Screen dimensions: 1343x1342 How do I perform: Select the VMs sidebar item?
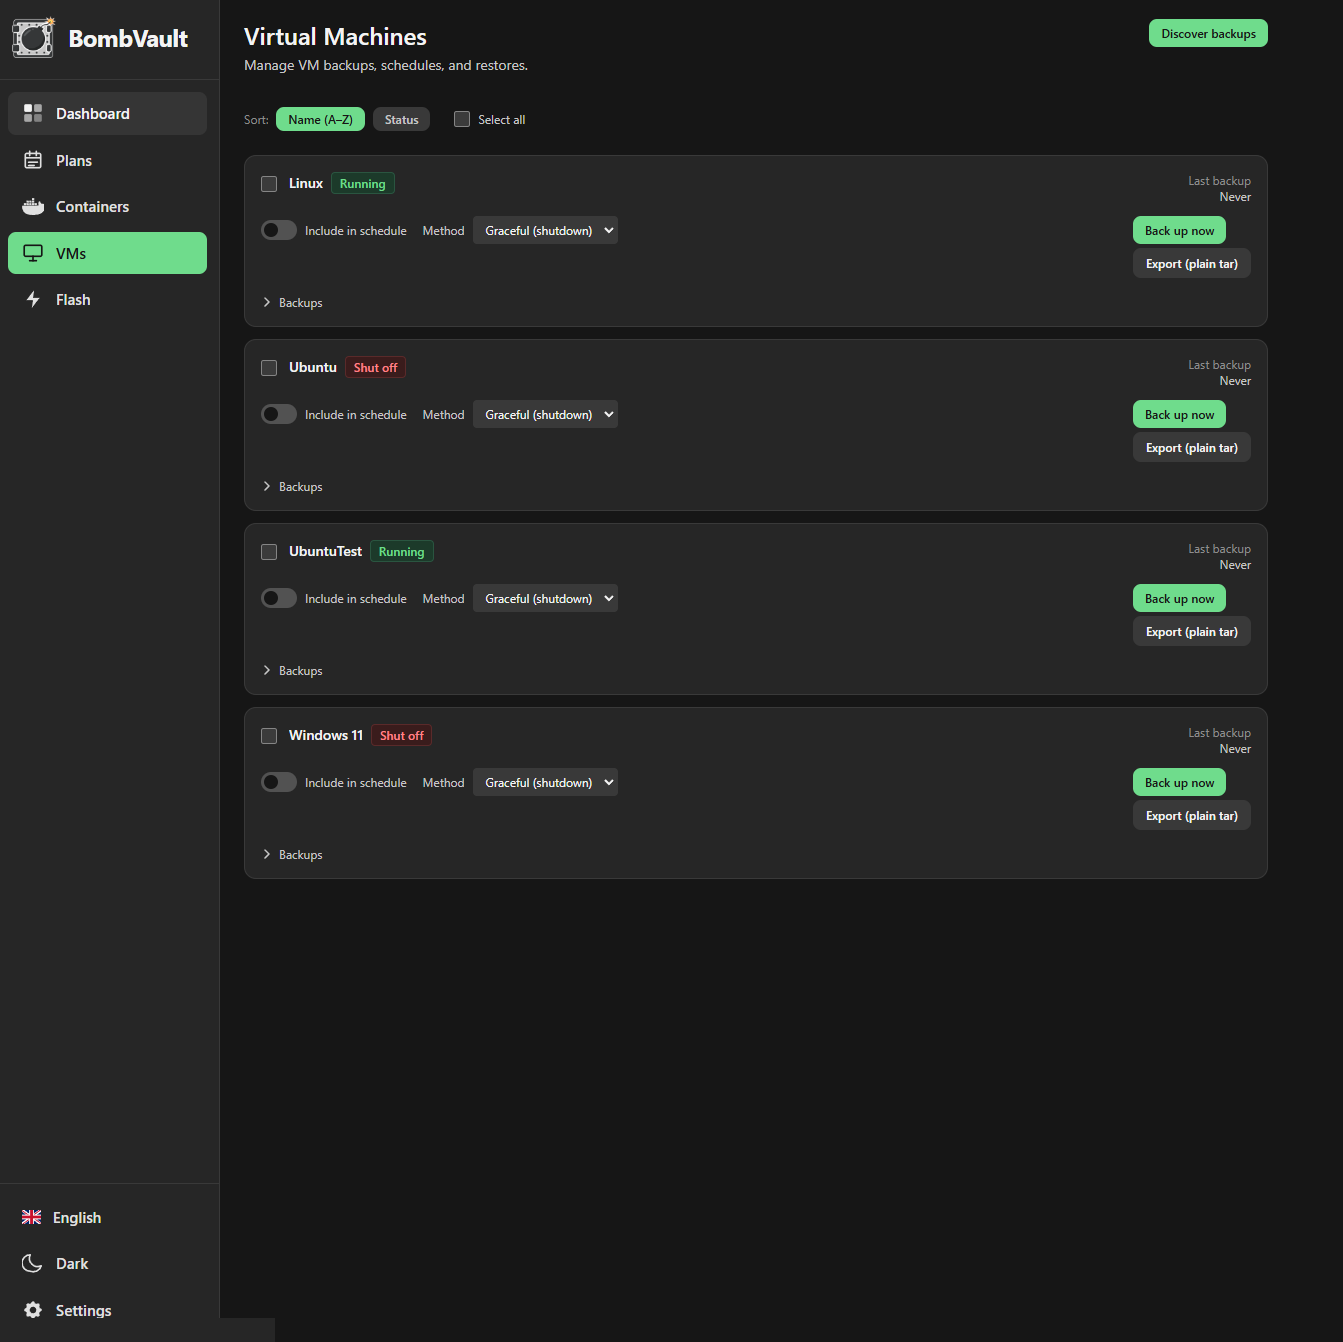click(107, 253)
